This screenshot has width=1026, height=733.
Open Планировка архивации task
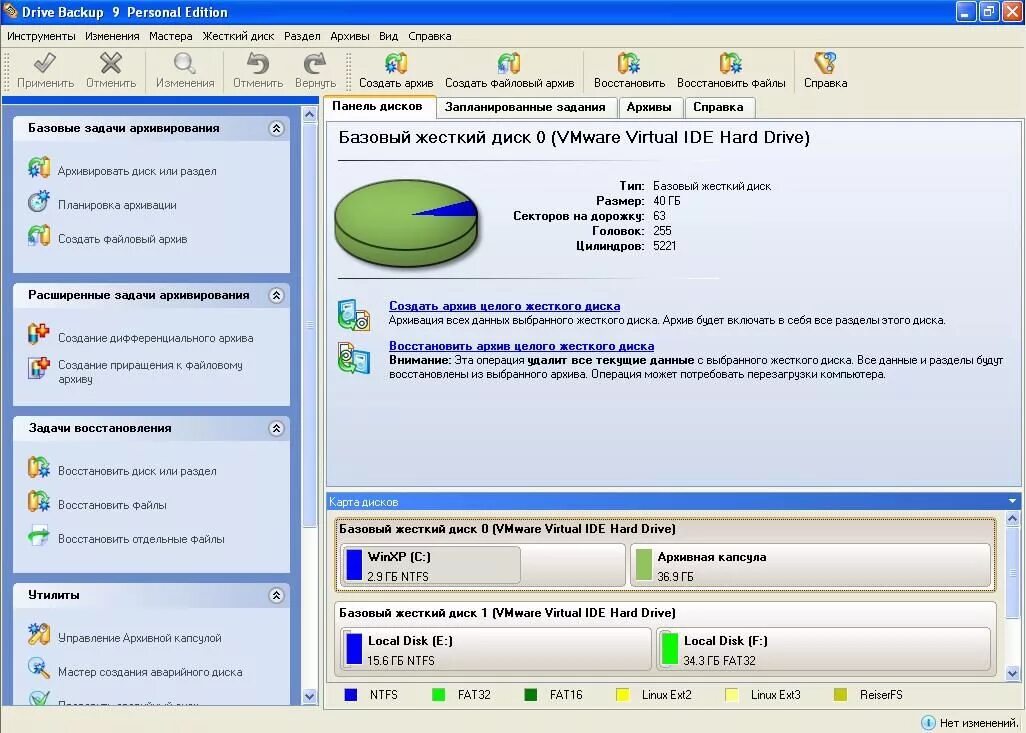click(x=117, y=206)
